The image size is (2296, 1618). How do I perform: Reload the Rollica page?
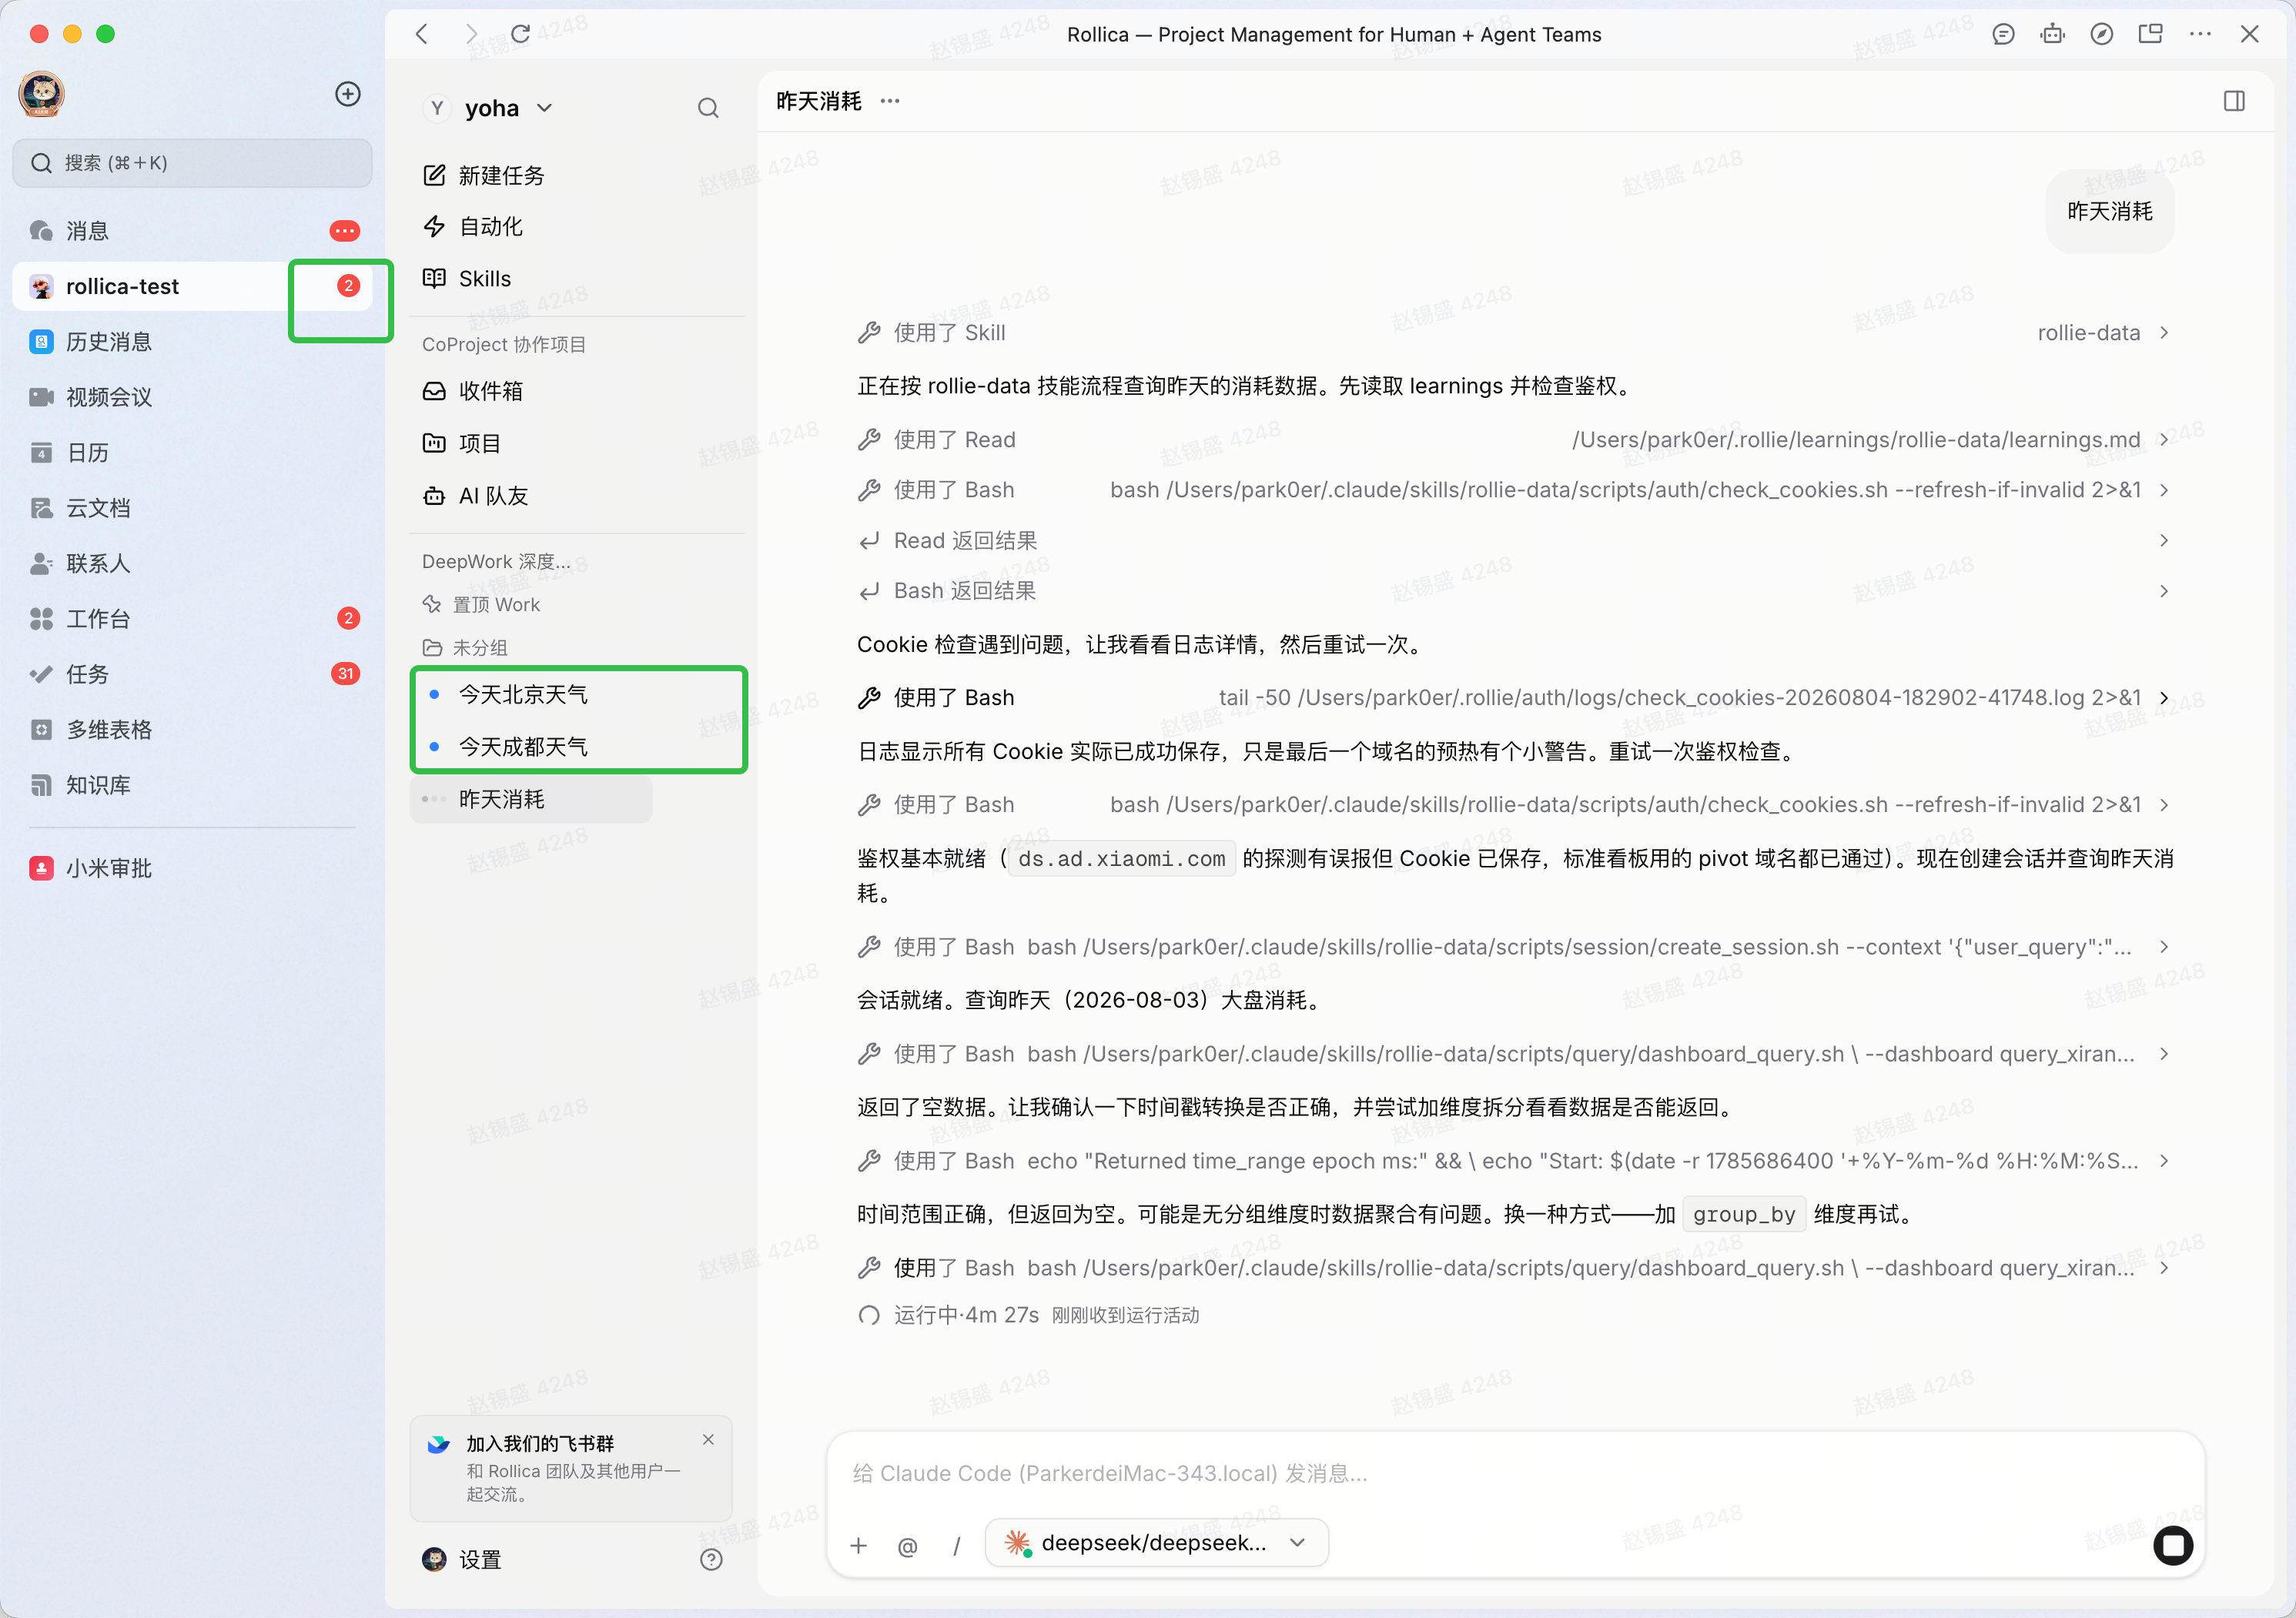click(520, 34)
